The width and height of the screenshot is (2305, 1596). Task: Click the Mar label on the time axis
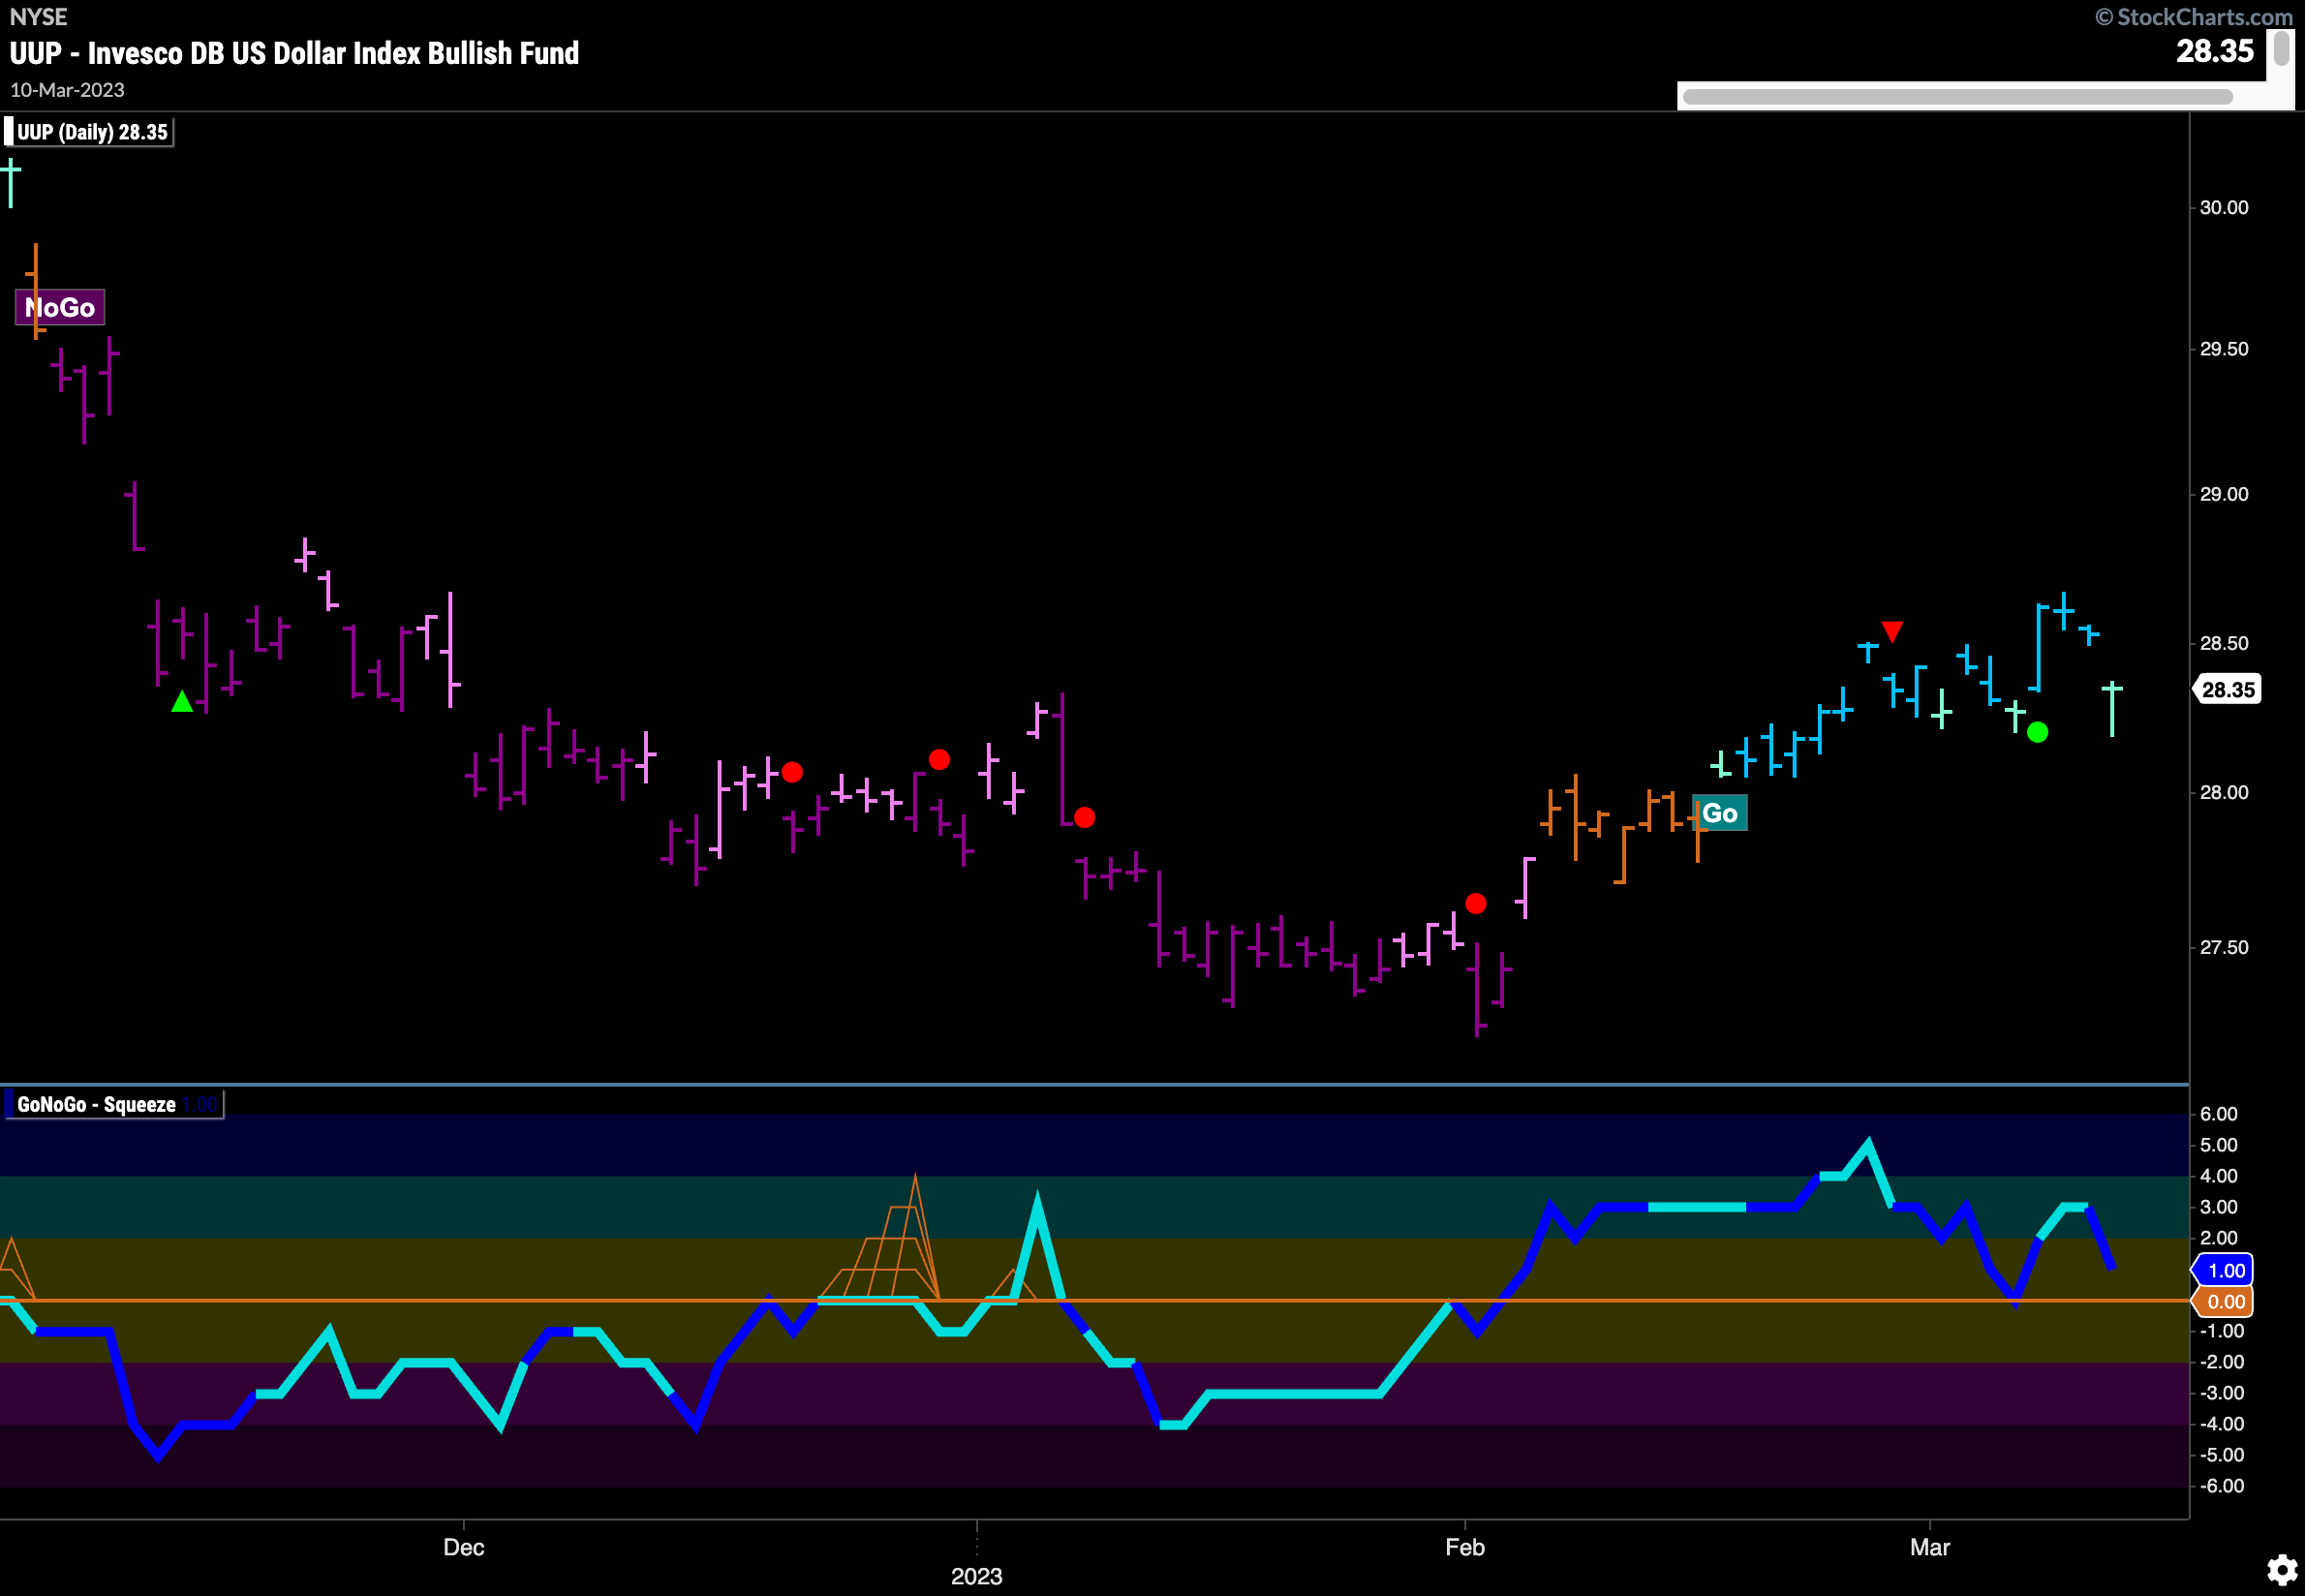click(1930, 1547)
